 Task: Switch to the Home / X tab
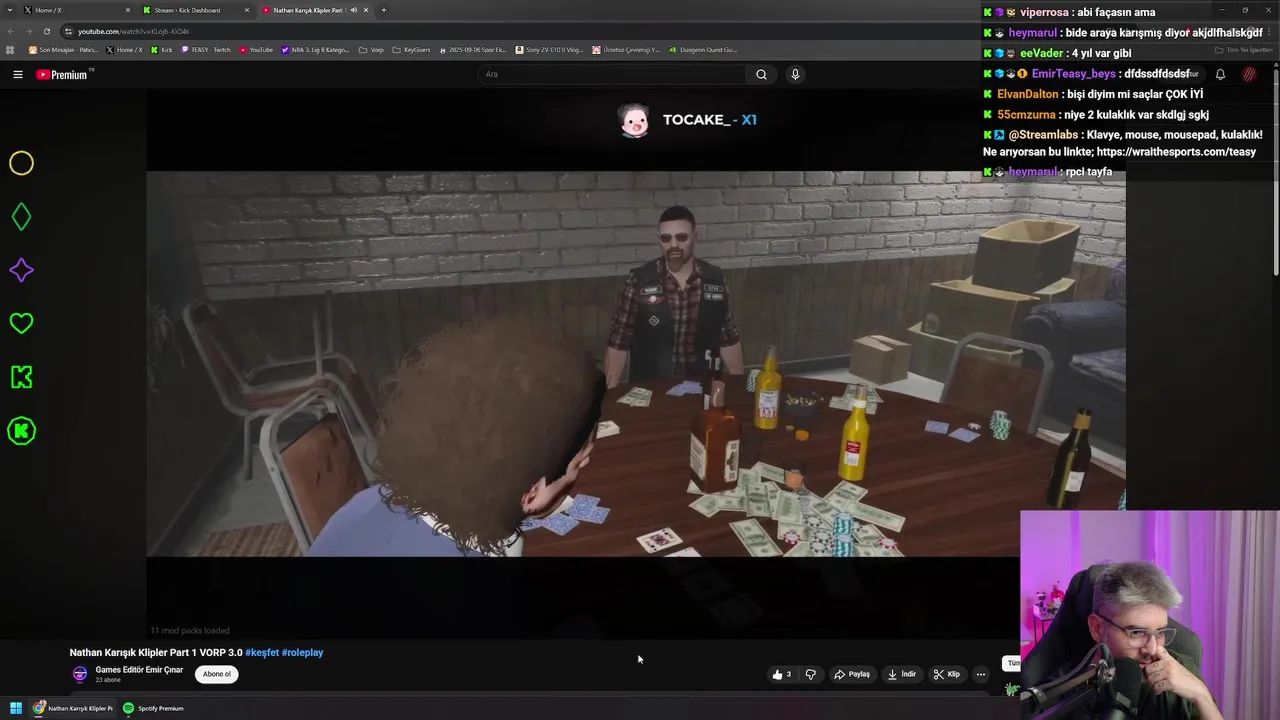point(68,10)
